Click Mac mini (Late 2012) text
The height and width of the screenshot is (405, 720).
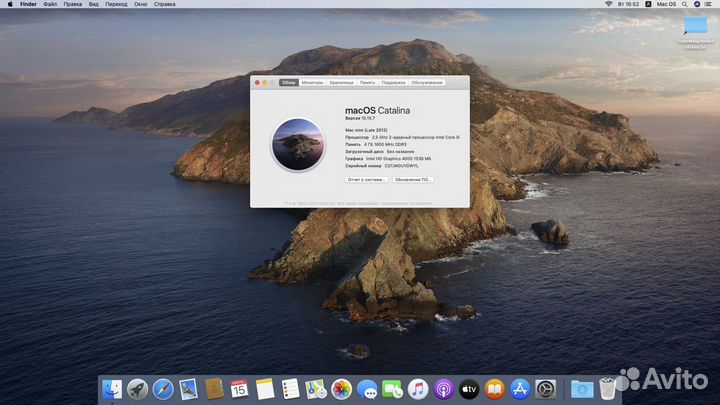point(366,130)
